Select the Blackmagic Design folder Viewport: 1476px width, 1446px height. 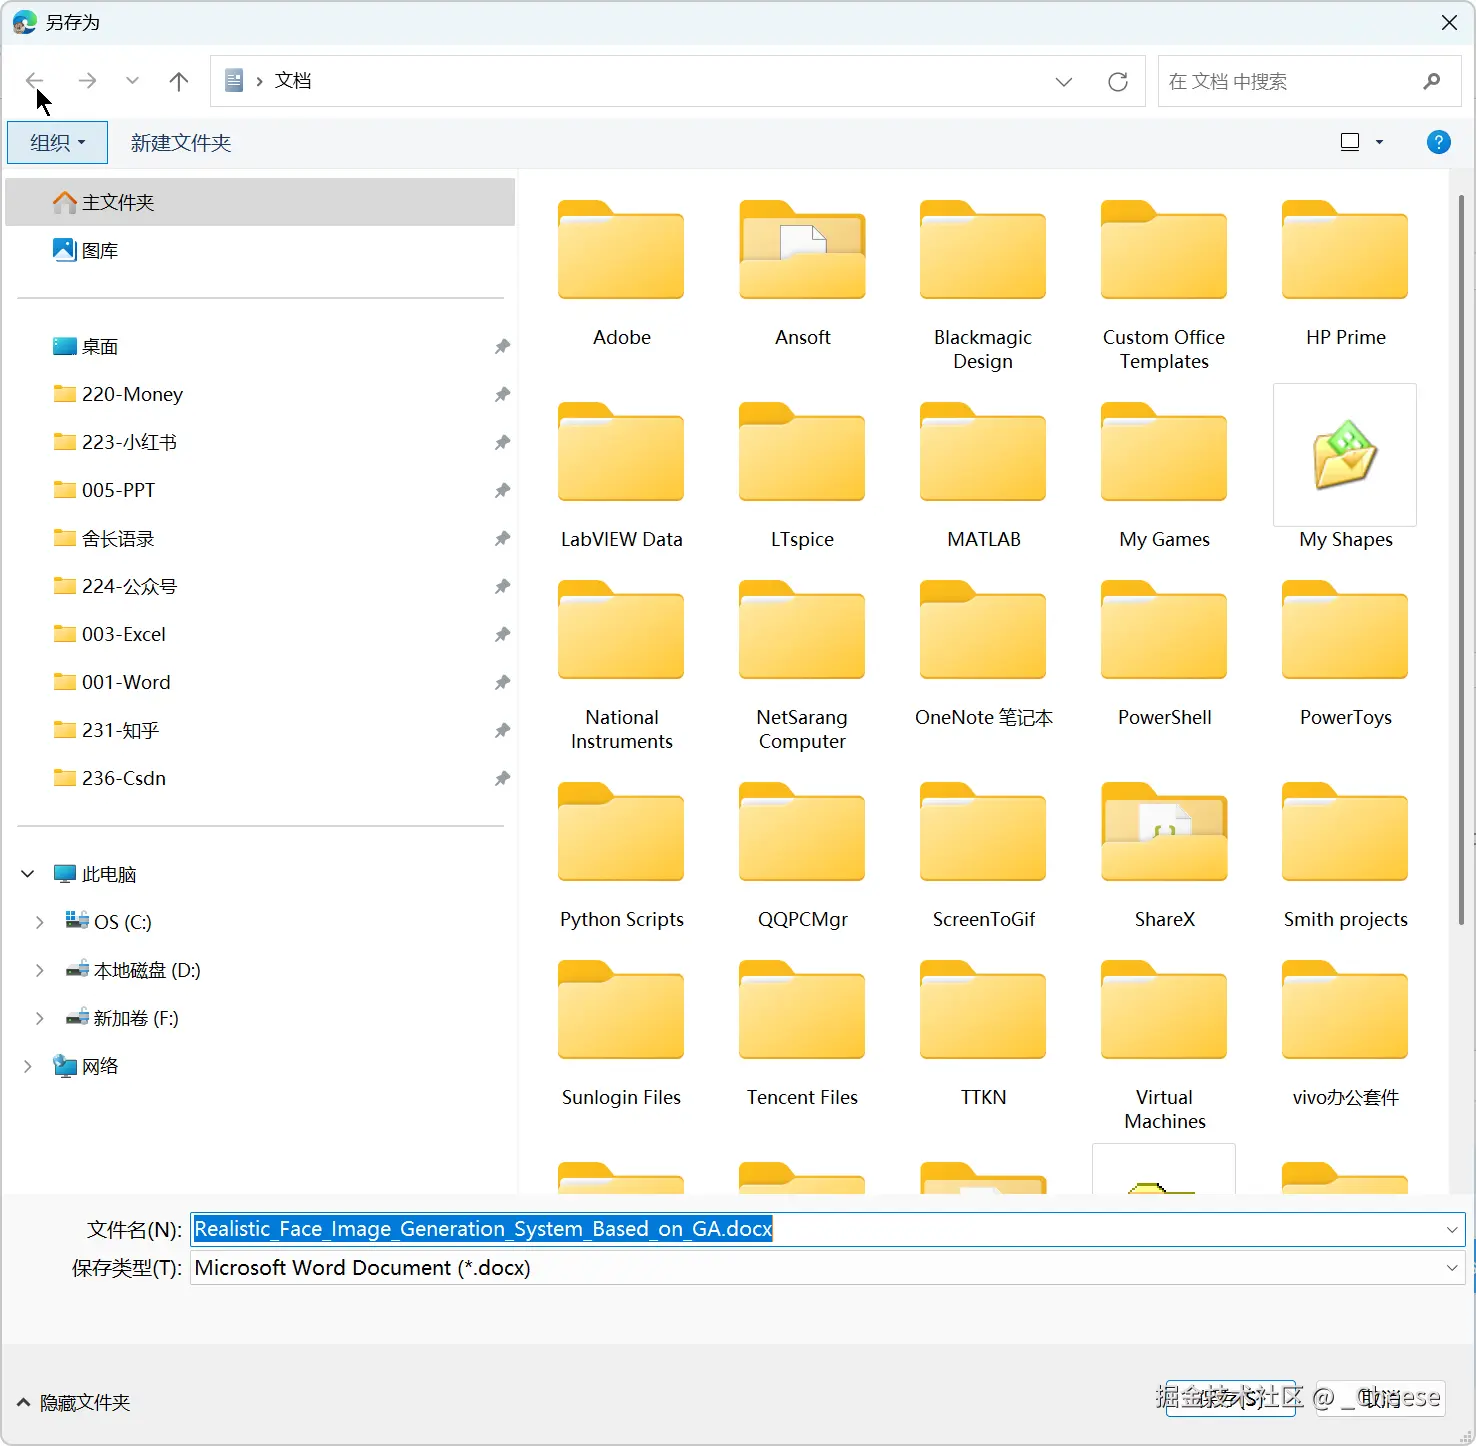click(983, 285)
